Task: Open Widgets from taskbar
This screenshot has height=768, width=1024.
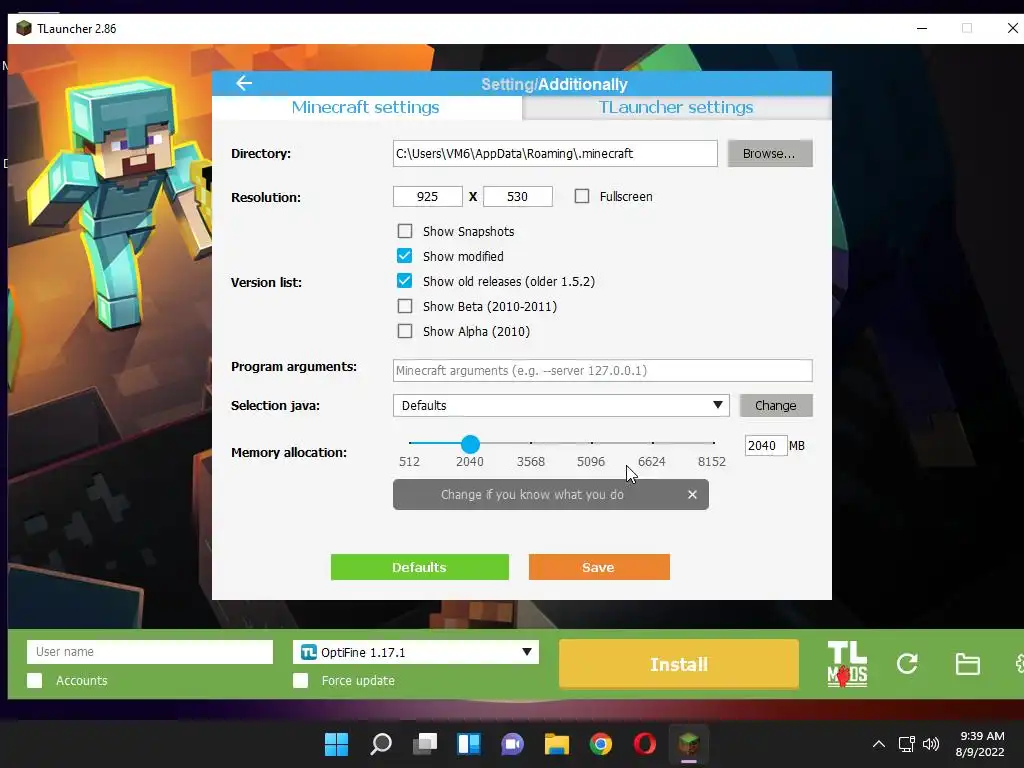Action: [x=469, y=744]
